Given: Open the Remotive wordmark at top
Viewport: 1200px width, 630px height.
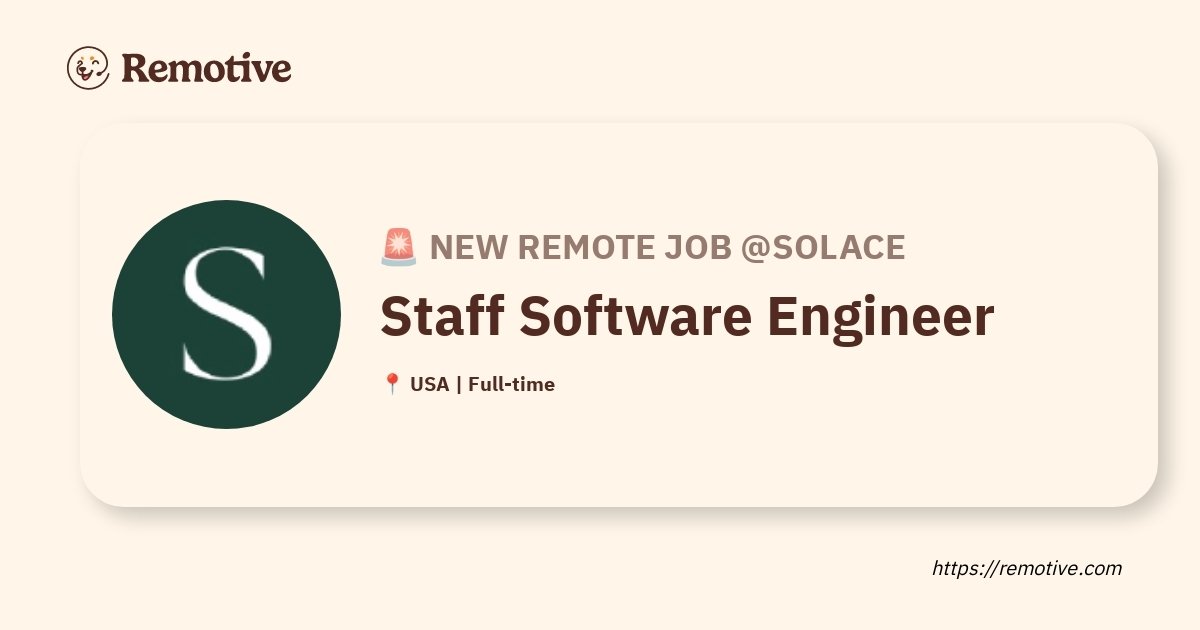Looking at the screenshot, I should 207,68.
